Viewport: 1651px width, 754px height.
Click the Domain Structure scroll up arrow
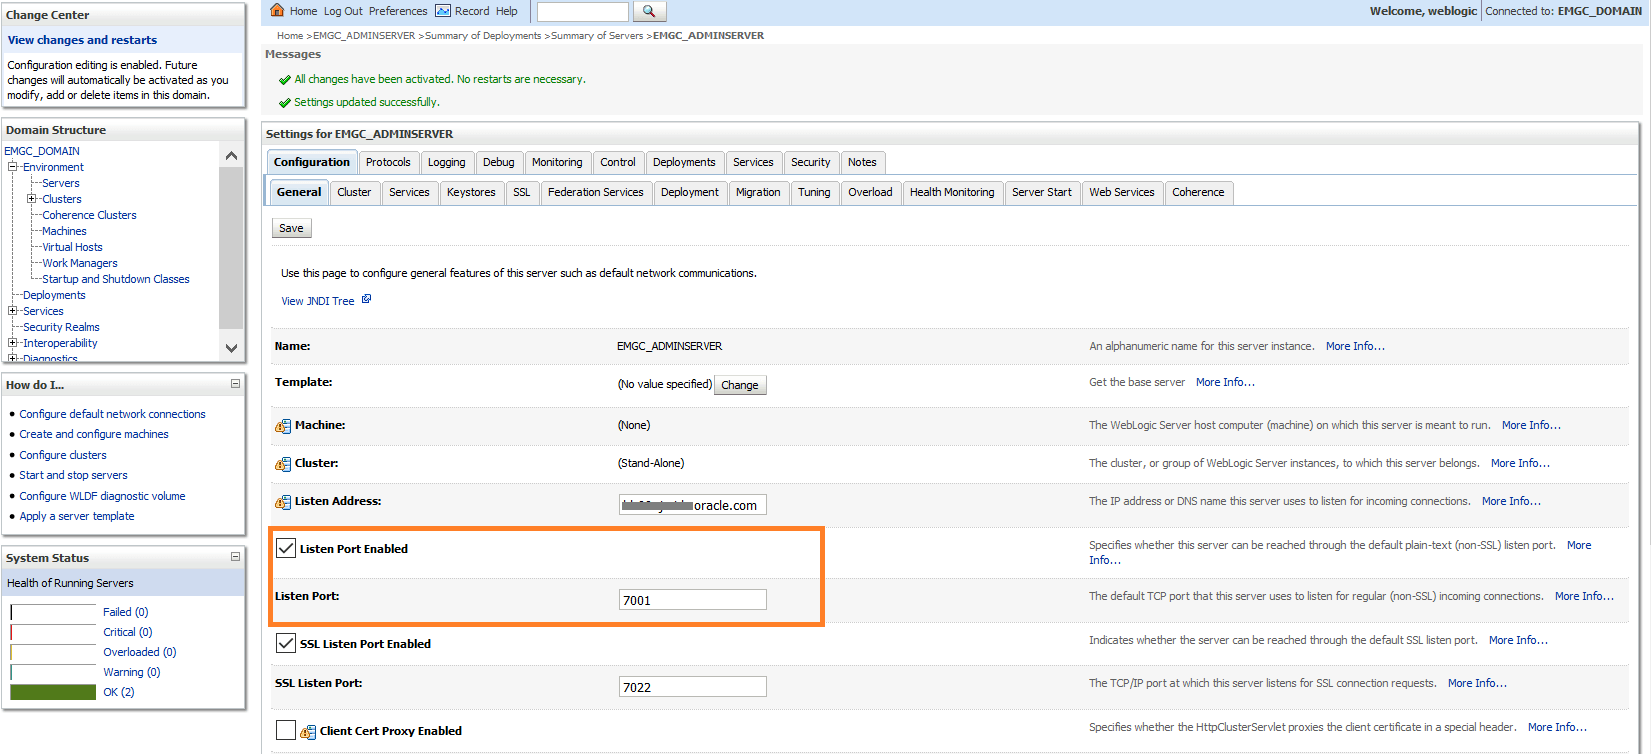(231, 156)
